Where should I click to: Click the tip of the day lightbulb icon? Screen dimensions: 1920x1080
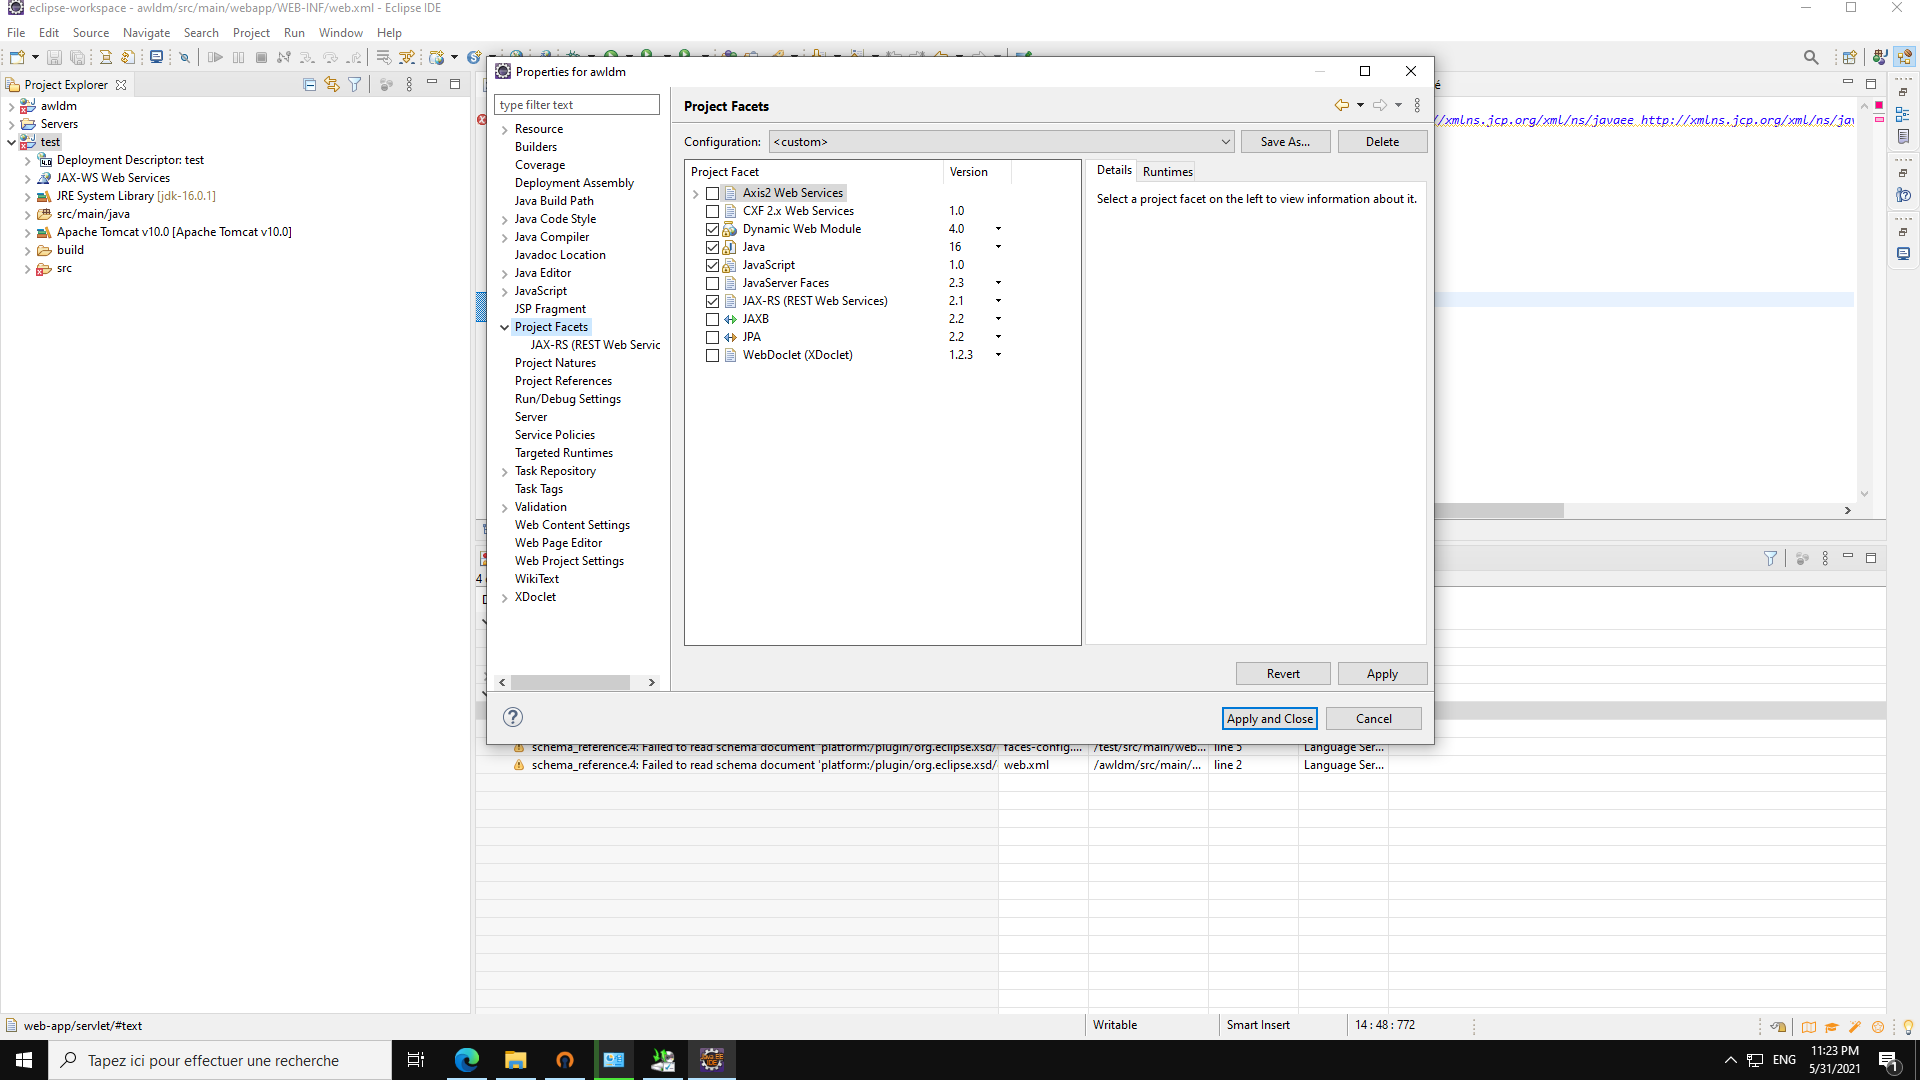pos(1907,1027)
